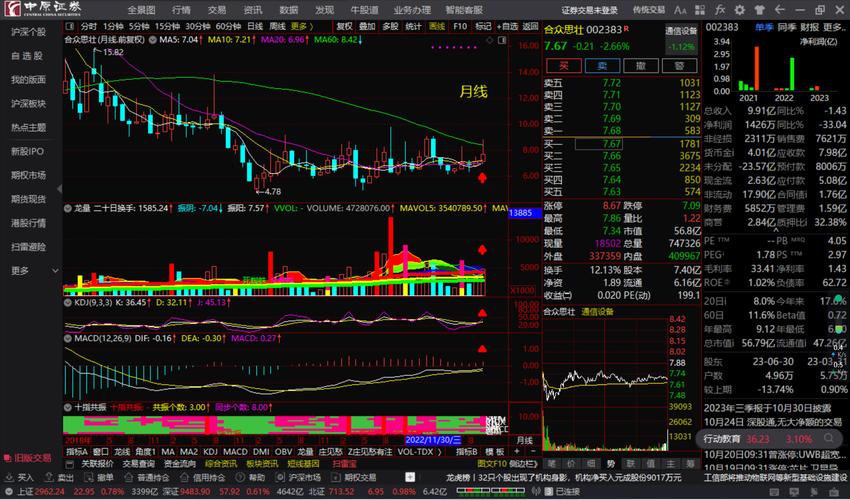The width and height of the screenshot is (850, 500).
Task: Toggle 叠加 overlay on chart toolbar
Action: tap(367, 26)
